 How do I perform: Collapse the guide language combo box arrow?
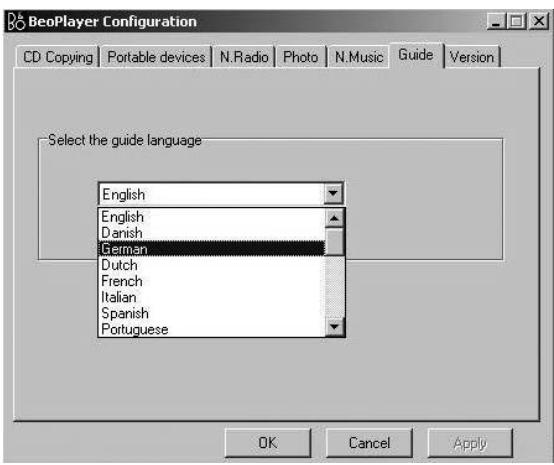click(333, 193)
